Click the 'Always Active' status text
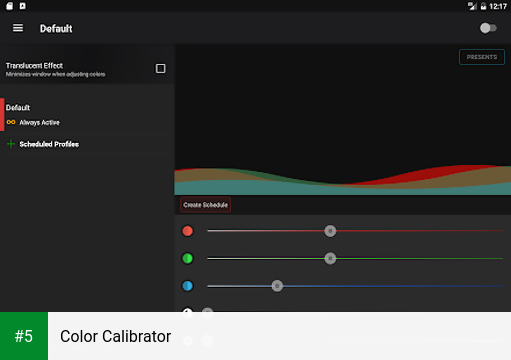 [x=39, y=123]
